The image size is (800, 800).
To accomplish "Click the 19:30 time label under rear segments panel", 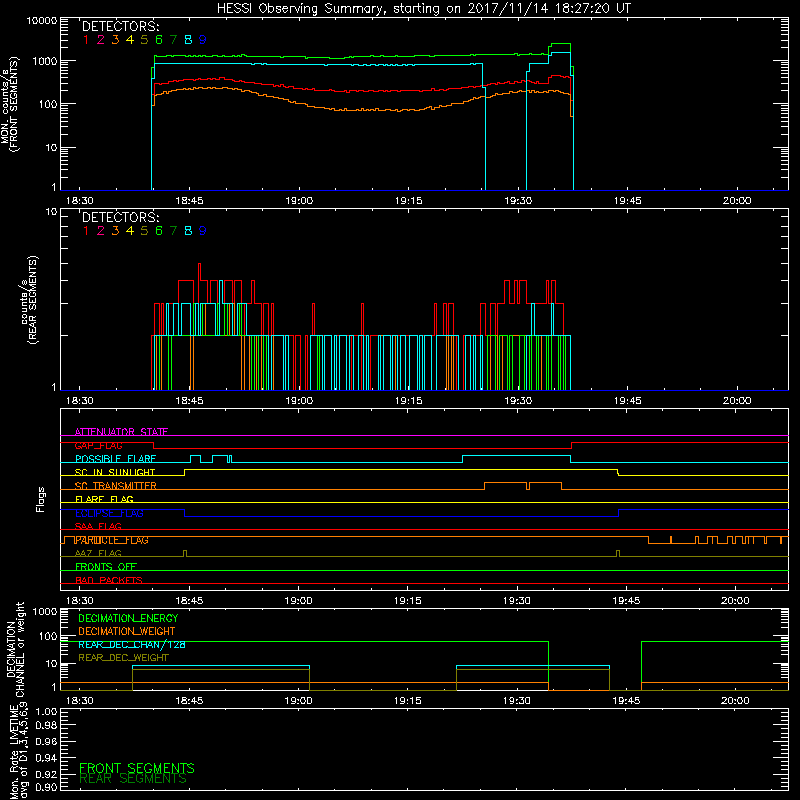I will tap(518, 401).
